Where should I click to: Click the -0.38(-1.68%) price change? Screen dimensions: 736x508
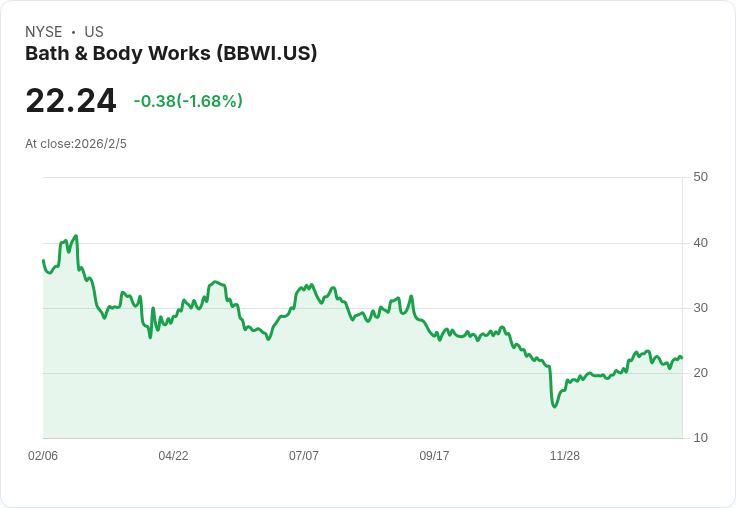click(x=188, y=100)
